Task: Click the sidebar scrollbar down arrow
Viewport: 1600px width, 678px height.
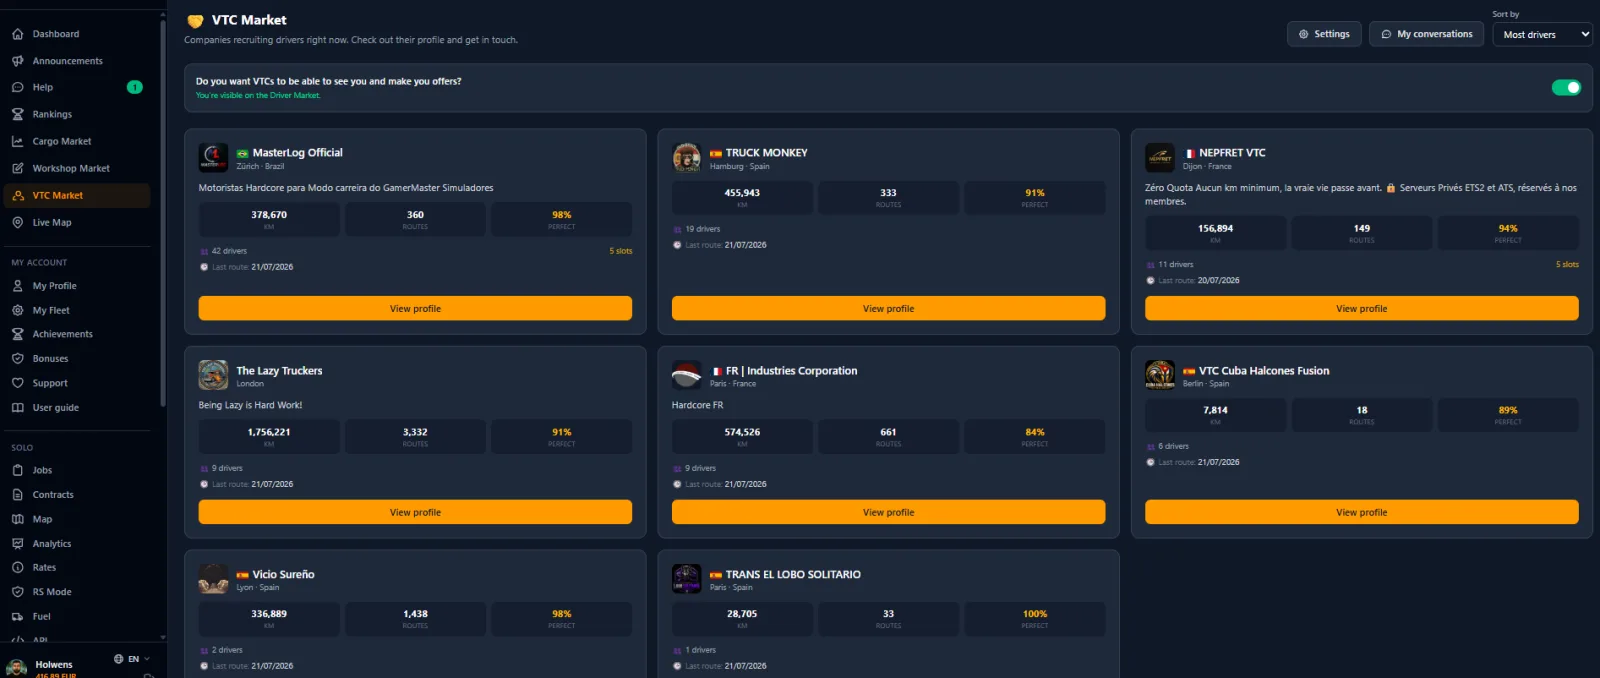Action: (163, 637)
